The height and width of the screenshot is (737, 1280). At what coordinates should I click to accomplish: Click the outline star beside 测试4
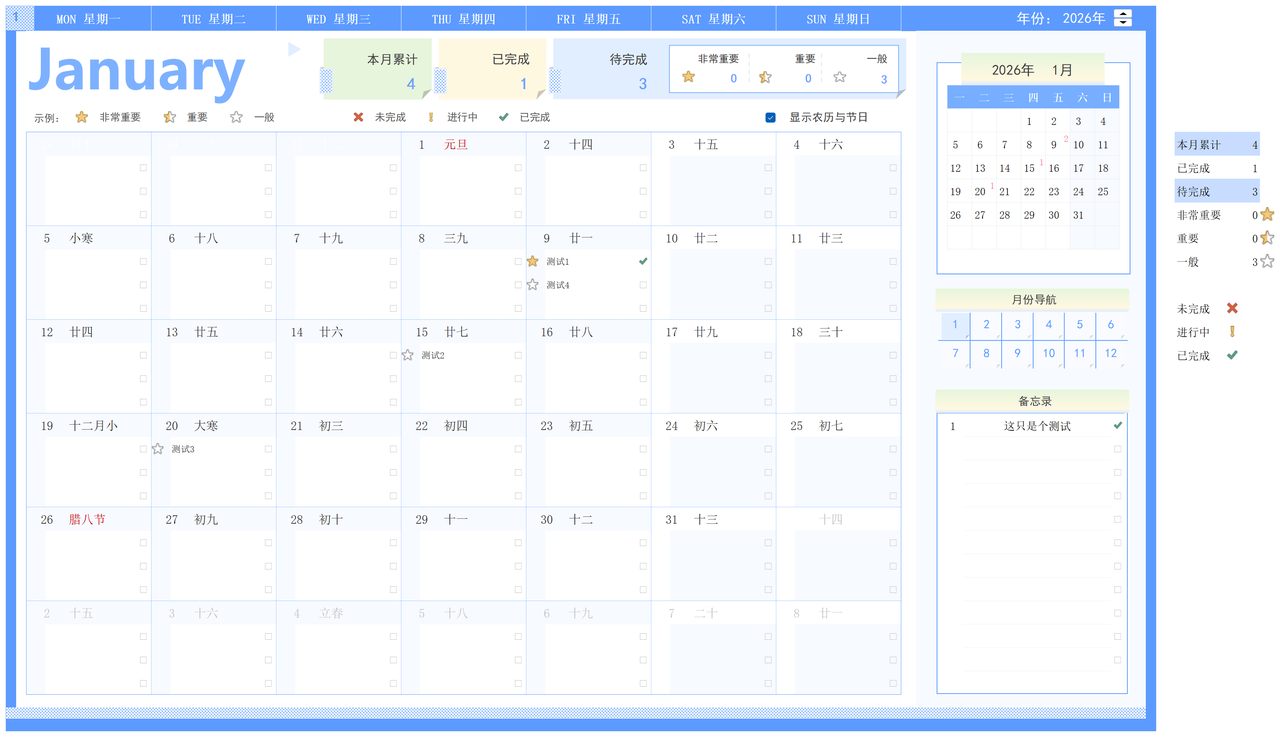[532, 285]
